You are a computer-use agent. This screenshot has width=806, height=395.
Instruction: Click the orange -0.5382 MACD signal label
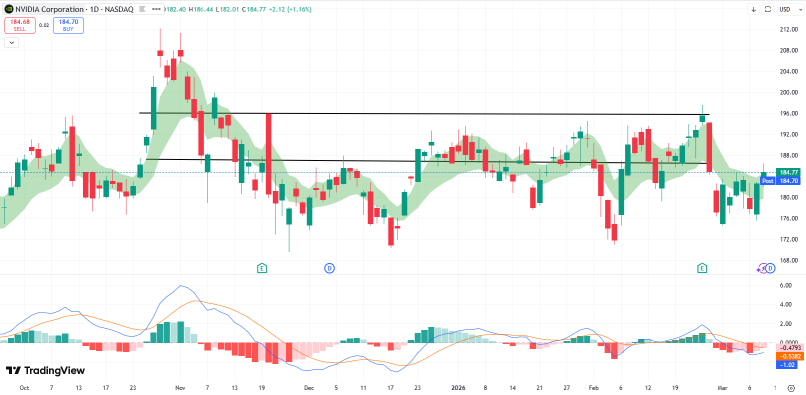pos(786,356)
